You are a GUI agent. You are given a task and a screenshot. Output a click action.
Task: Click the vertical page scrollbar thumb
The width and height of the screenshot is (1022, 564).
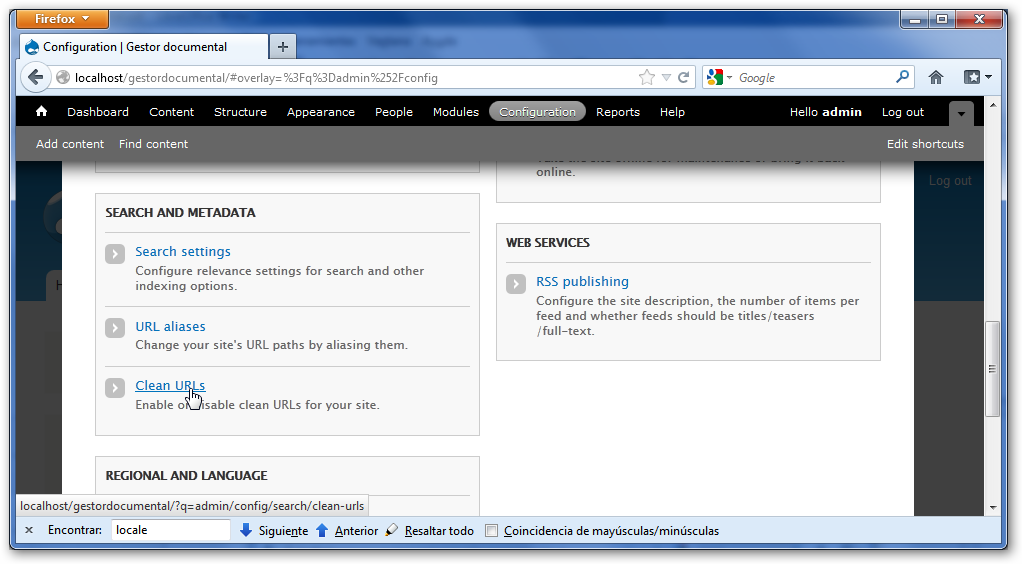991,368
